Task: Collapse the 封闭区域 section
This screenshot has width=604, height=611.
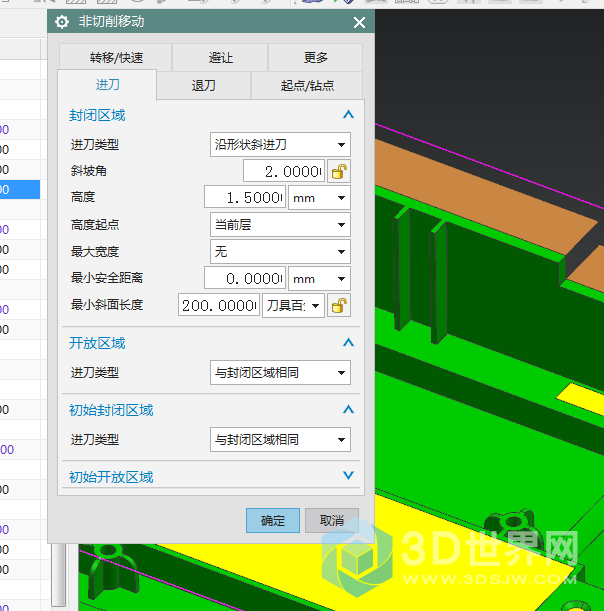Action: 348,115
